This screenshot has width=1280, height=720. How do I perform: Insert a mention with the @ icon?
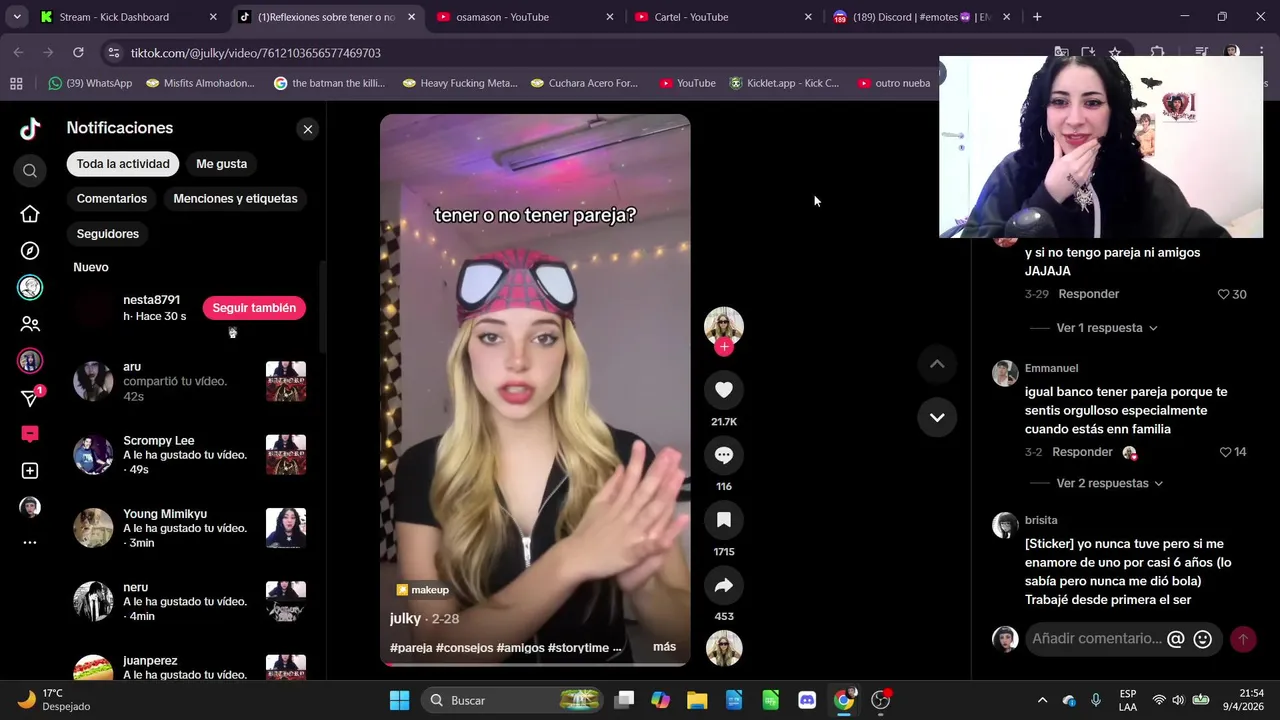pyautogui.click(x=1176, y=639)
